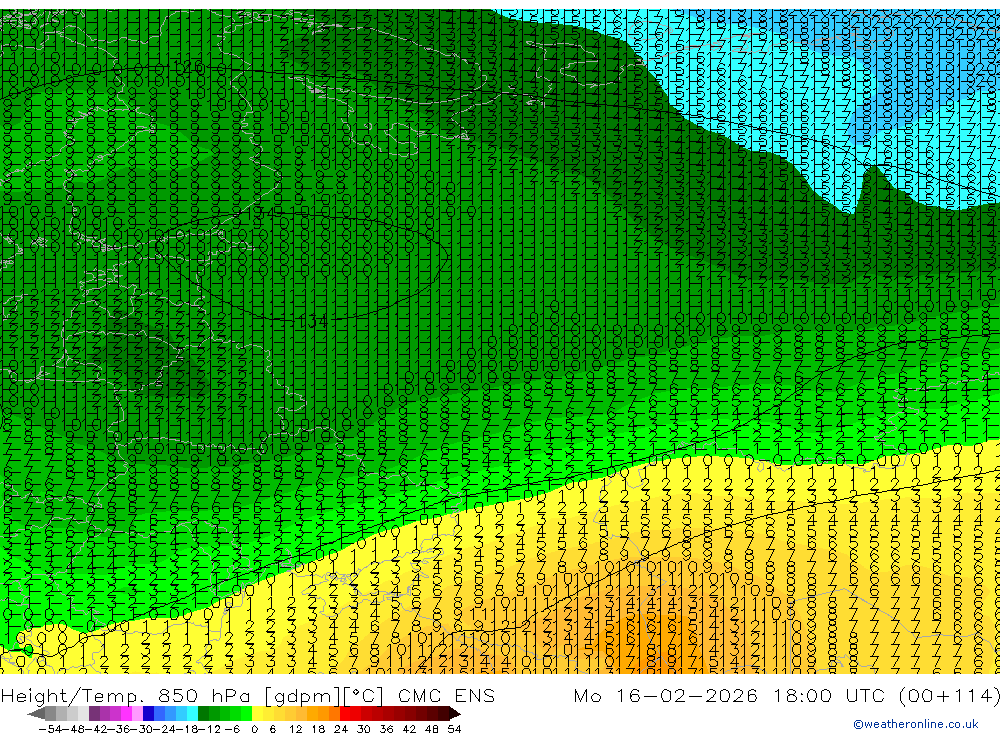Click the bright red legend swatch at 24
The width and height of the screenshot is (1000, 733).
coord(345,714)
